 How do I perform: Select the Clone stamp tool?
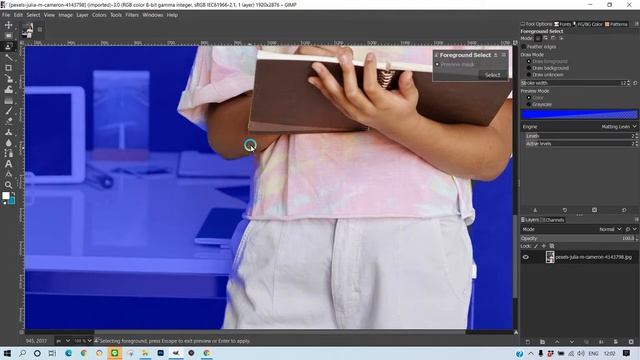point(8,132)
